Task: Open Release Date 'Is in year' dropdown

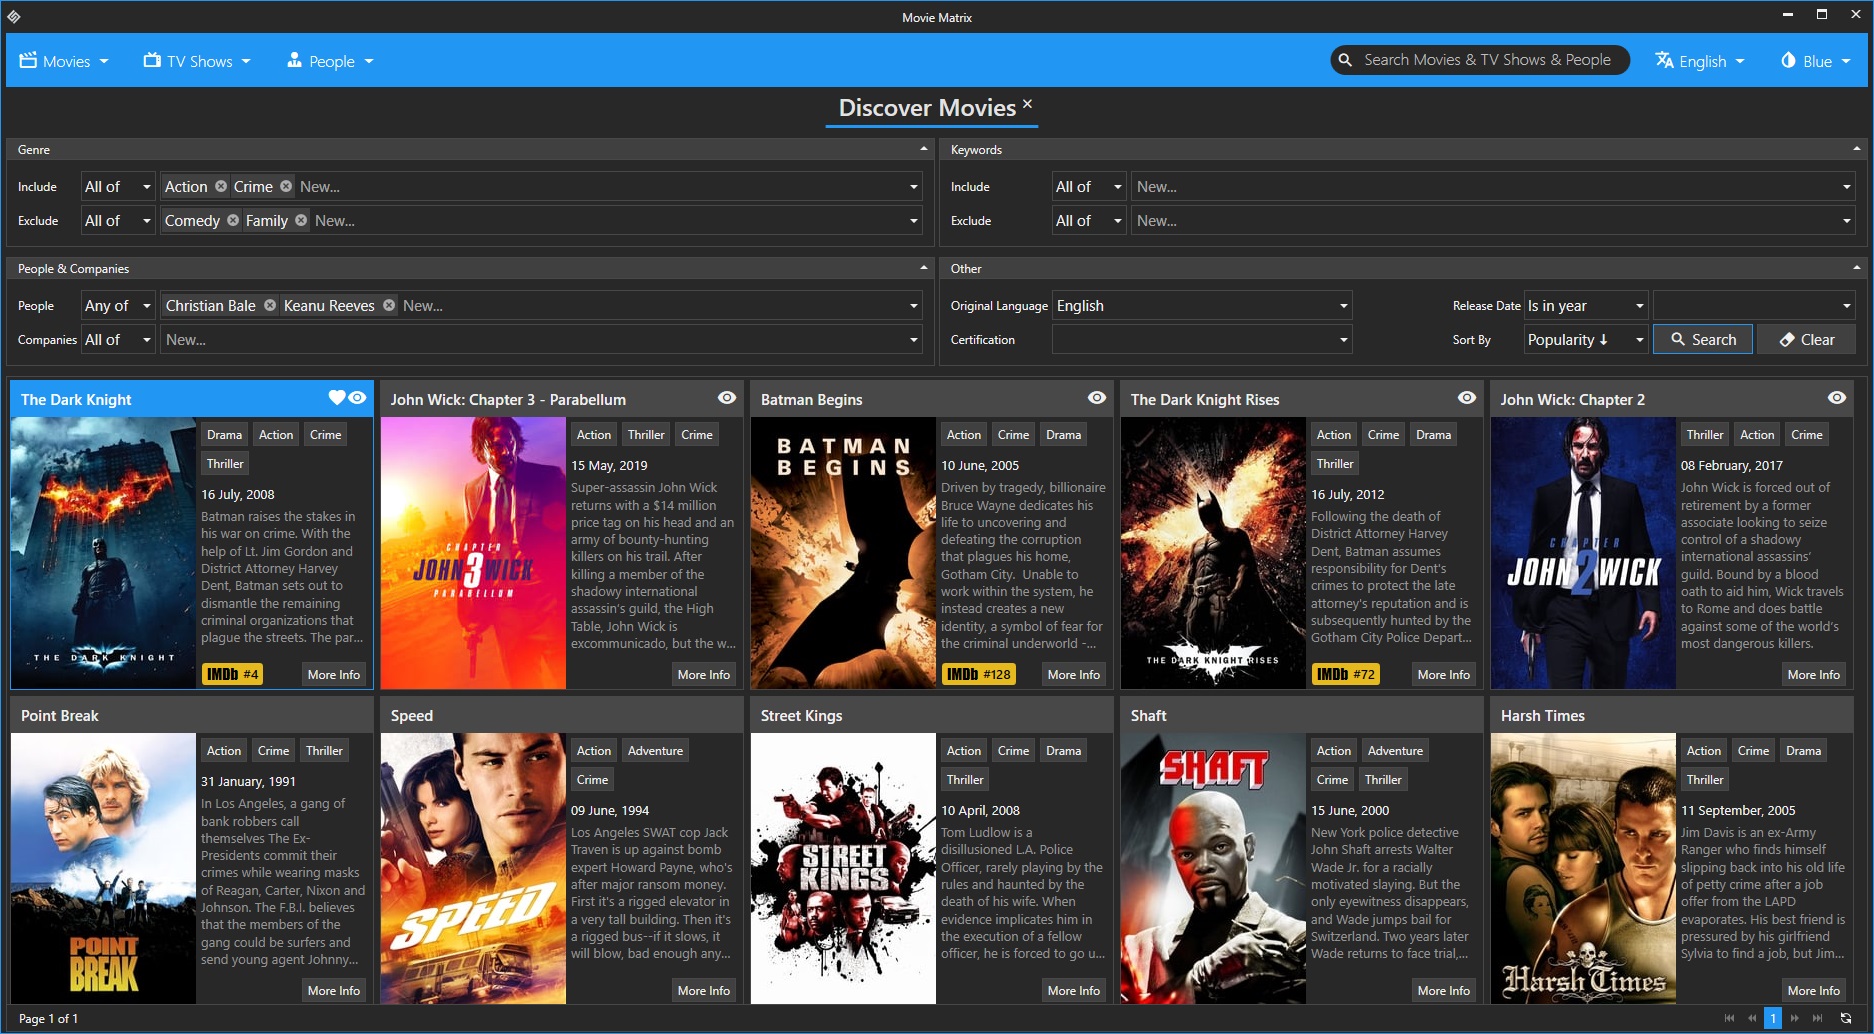Action: pyautogui.click(x=1586, y=305)
